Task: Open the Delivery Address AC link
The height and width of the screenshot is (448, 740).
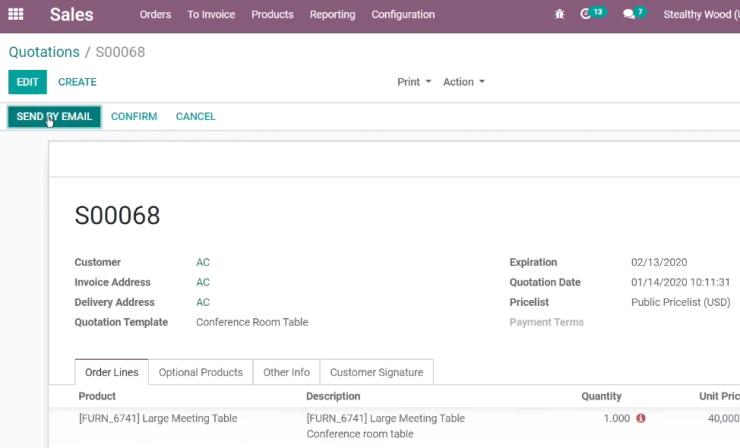Action: (x=203, y=302)
